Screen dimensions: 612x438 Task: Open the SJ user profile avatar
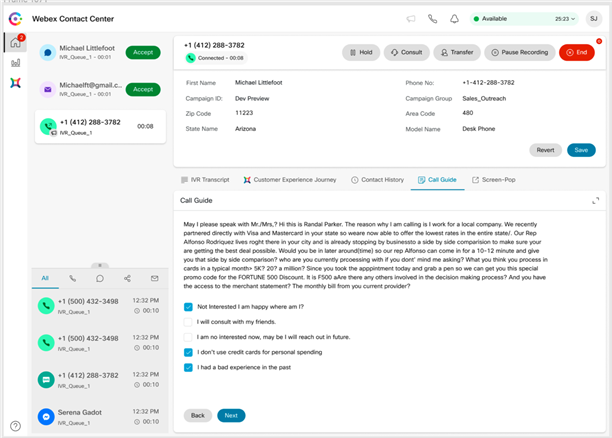[594, 19]
